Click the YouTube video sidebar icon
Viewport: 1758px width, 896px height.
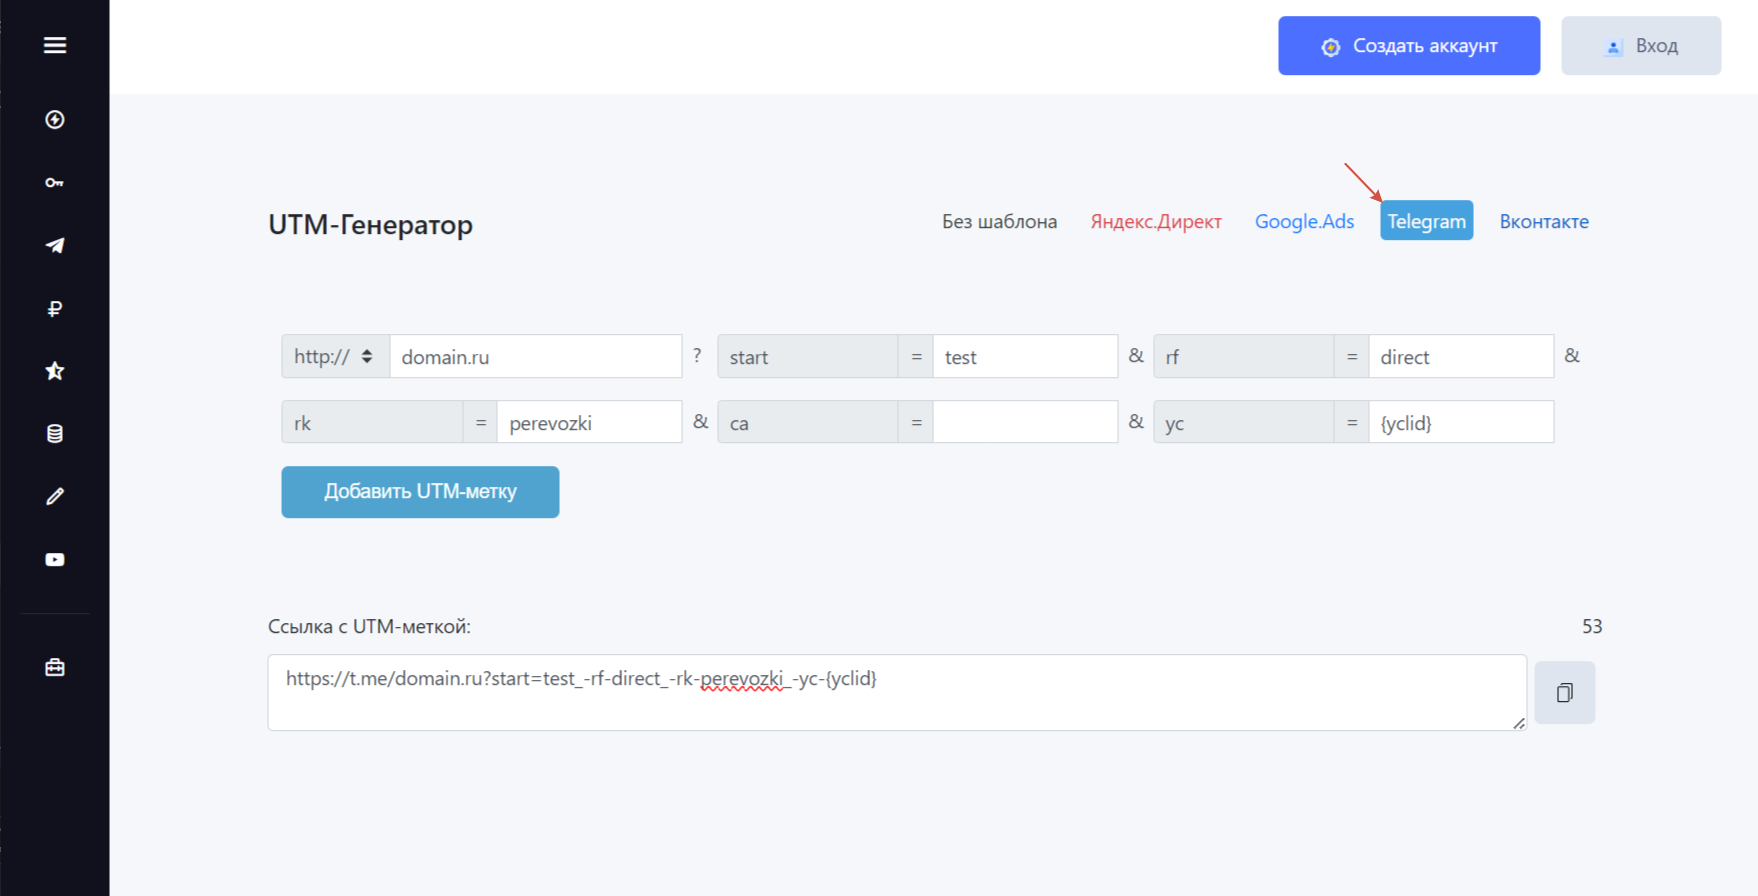pyautogui.click(x=55, y=560)
